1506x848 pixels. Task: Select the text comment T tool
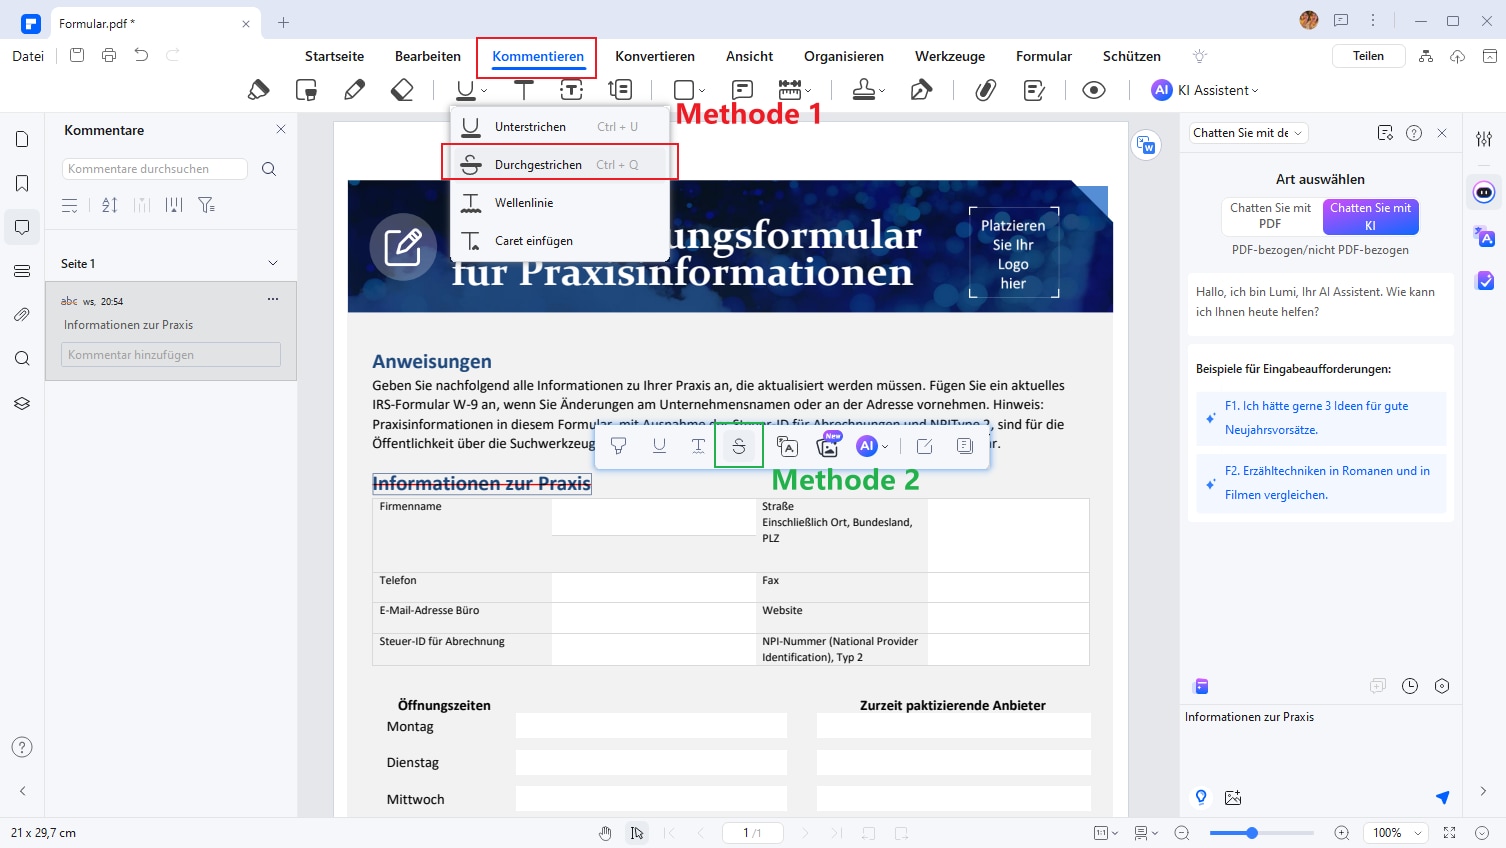524,90
